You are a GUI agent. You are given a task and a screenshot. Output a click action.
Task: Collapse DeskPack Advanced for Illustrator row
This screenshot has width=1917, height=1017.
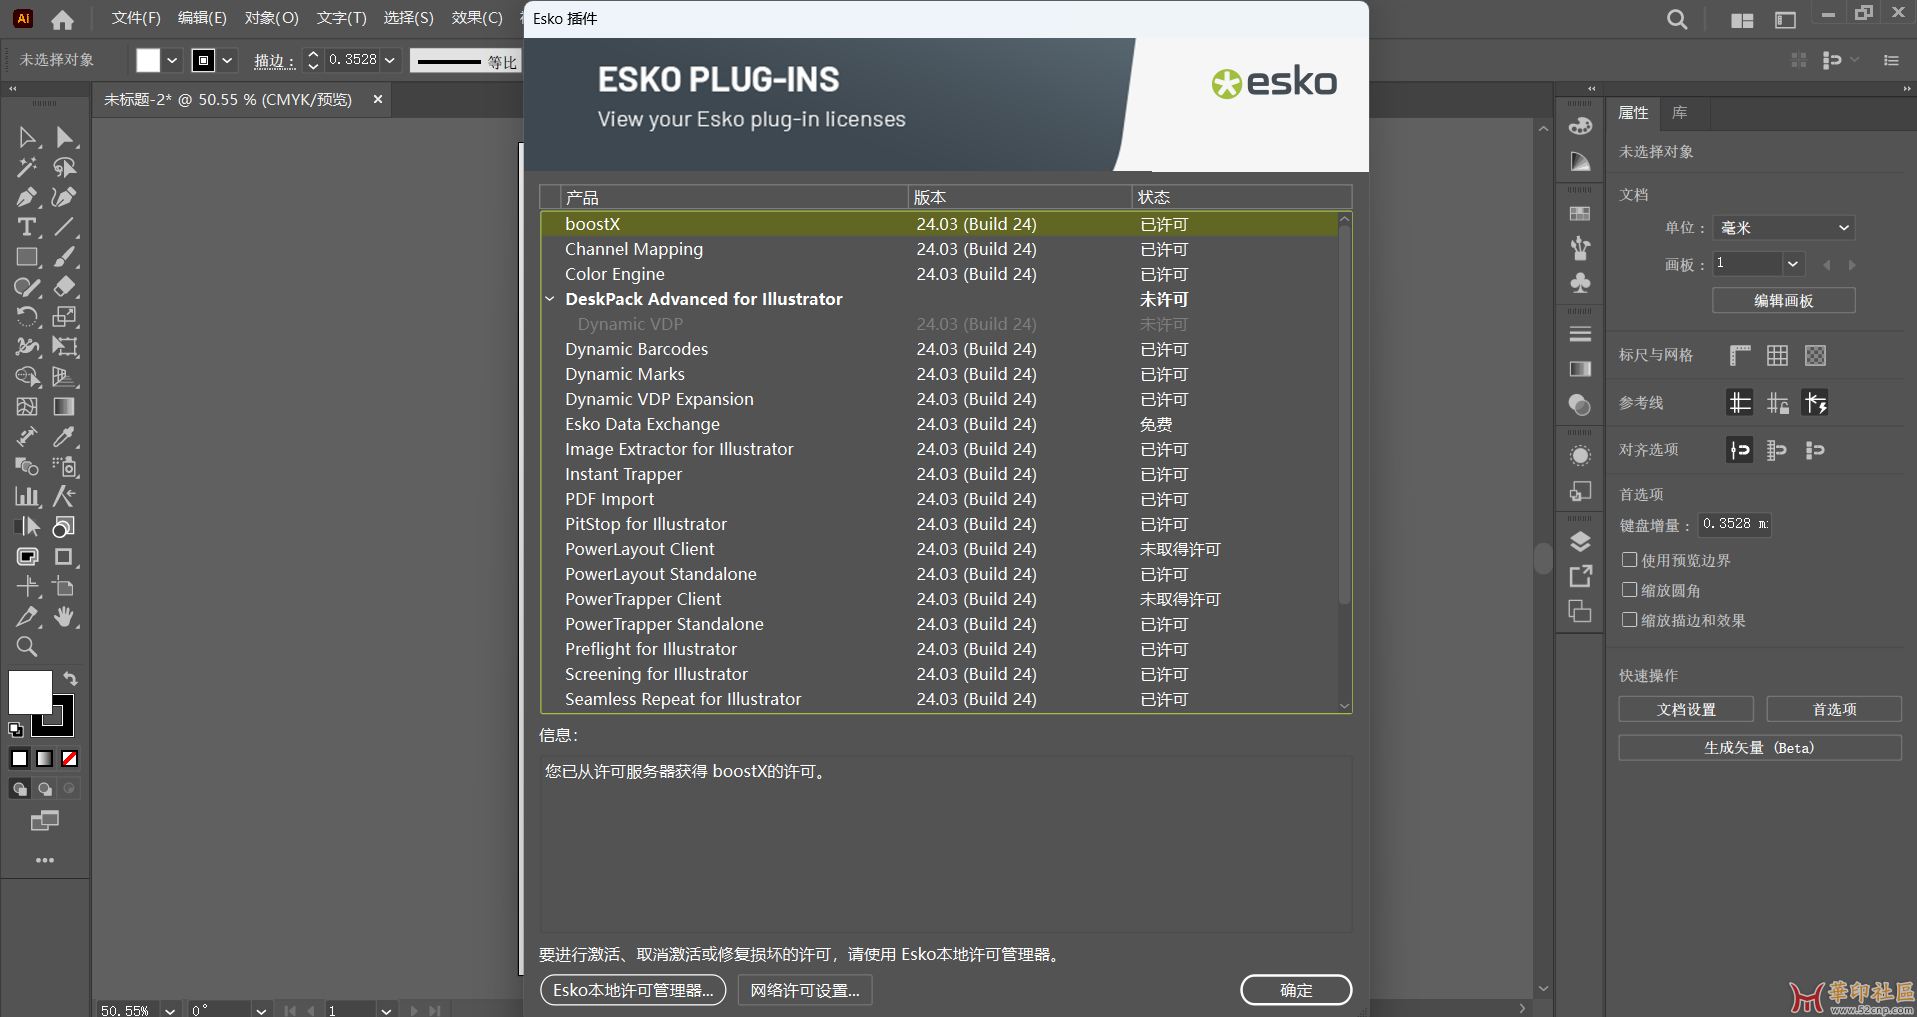[x=550, y=299]
